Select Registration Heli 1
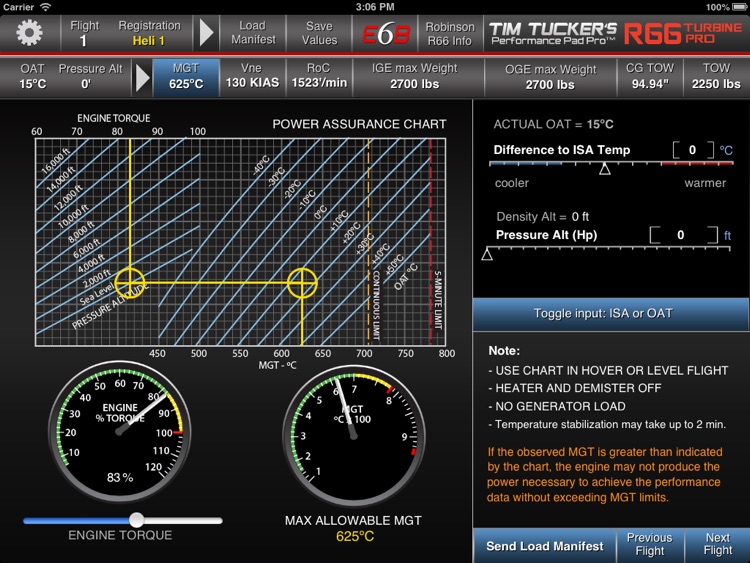The image size is (750, 563). point(149,33)
